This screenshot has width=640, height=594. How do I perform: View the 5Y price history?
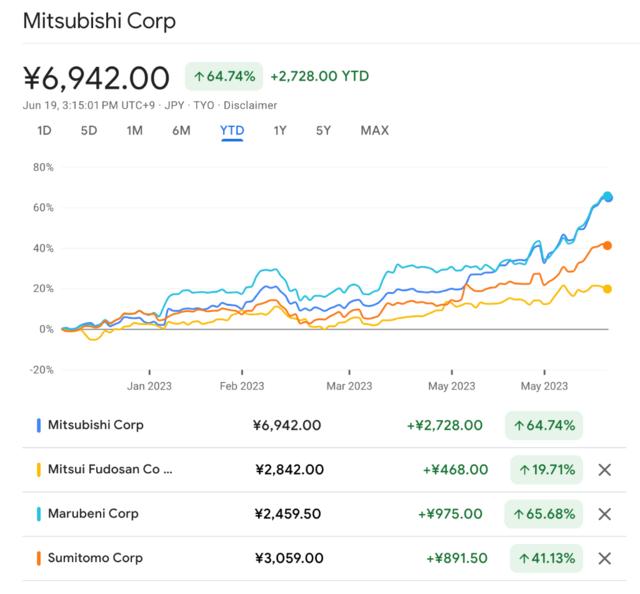pos(323,130)
